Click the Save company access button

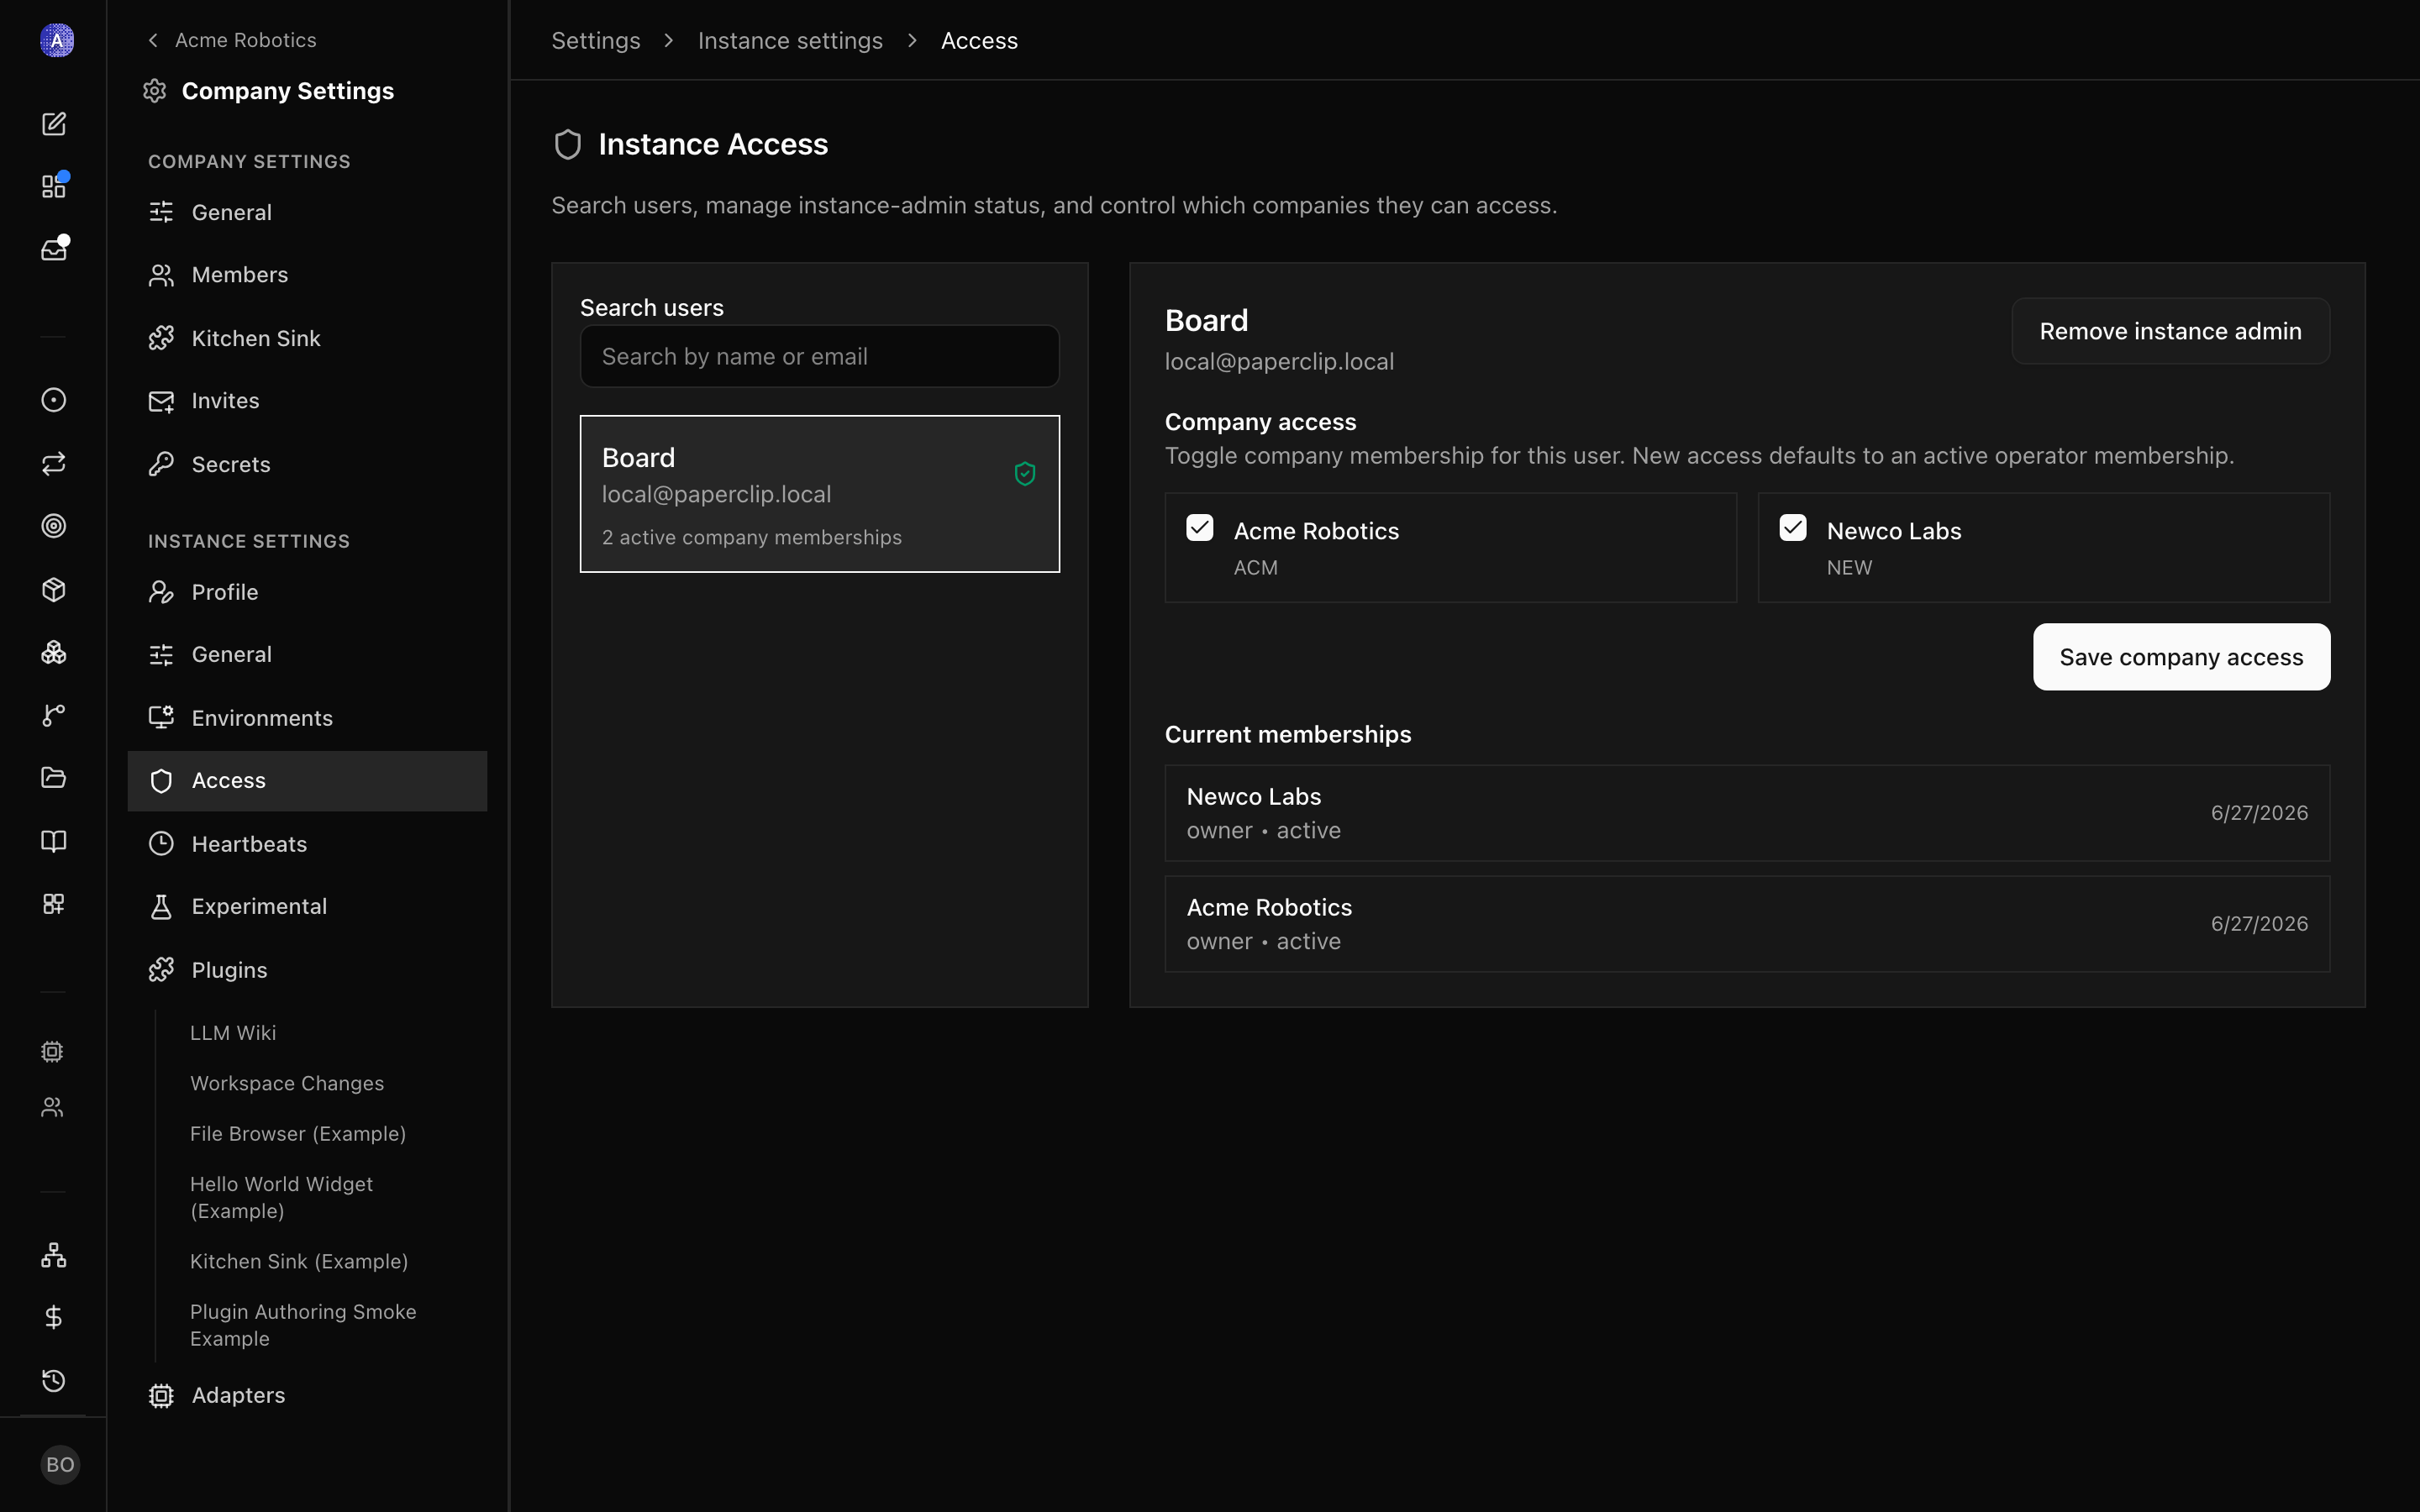pos(2181,657)
